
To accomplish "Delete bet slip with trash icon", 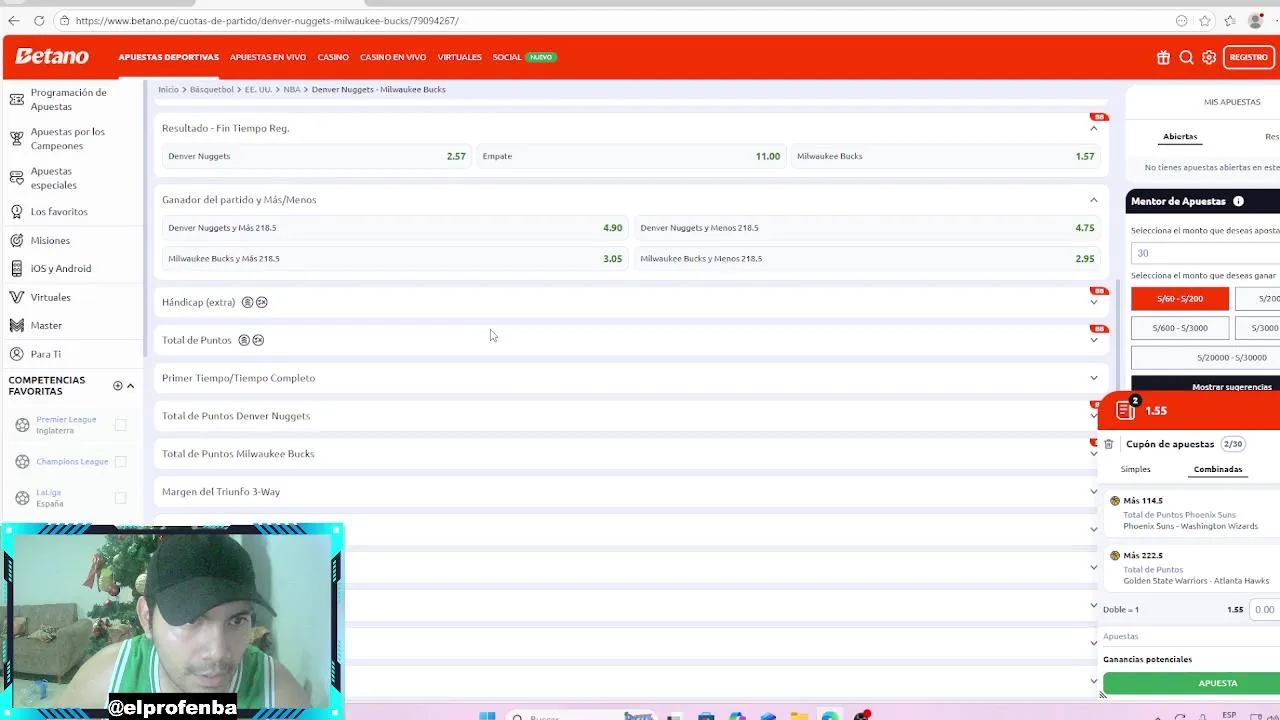I will point(1108,444).
